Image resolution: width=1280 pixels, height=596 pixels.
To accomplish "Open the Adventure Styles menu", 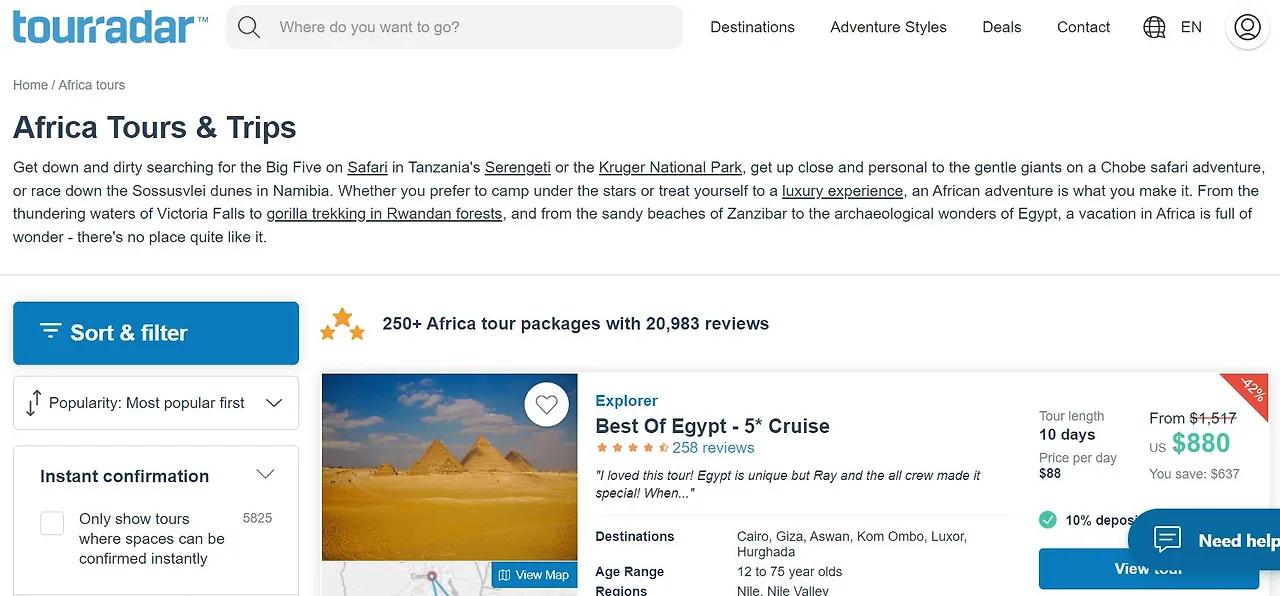I will [x=888, y=28].
